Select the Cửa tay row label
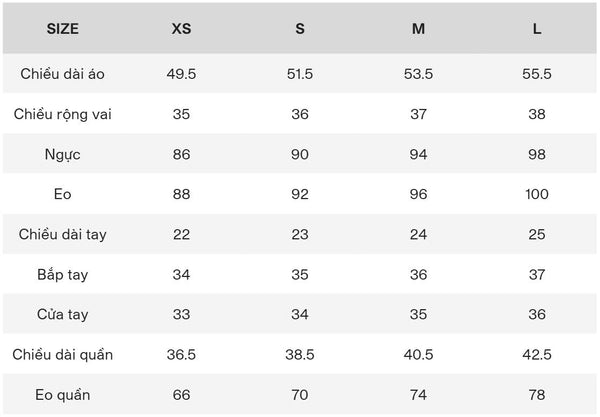 63,314
